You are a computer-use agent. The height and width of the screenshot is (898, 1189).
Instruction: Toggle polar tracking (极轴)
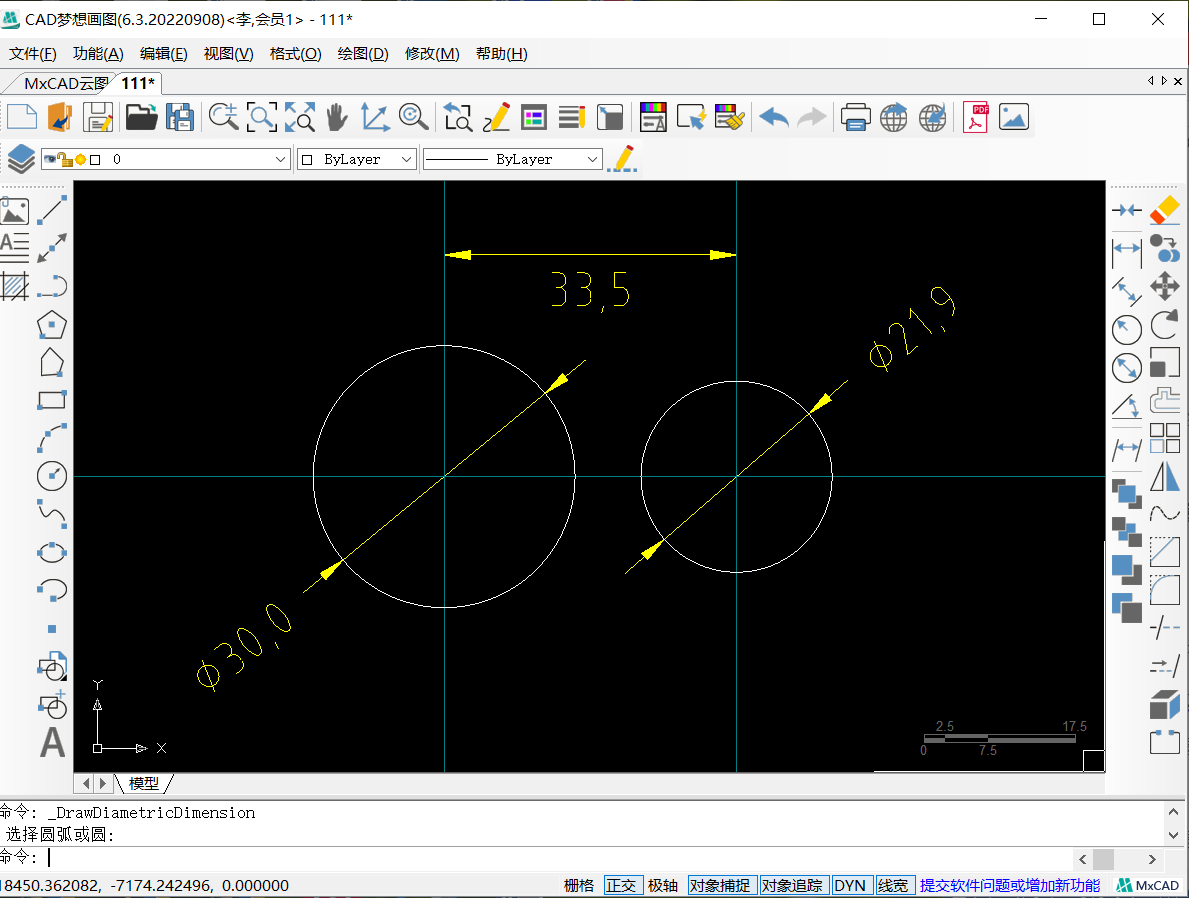coord(663,885)
